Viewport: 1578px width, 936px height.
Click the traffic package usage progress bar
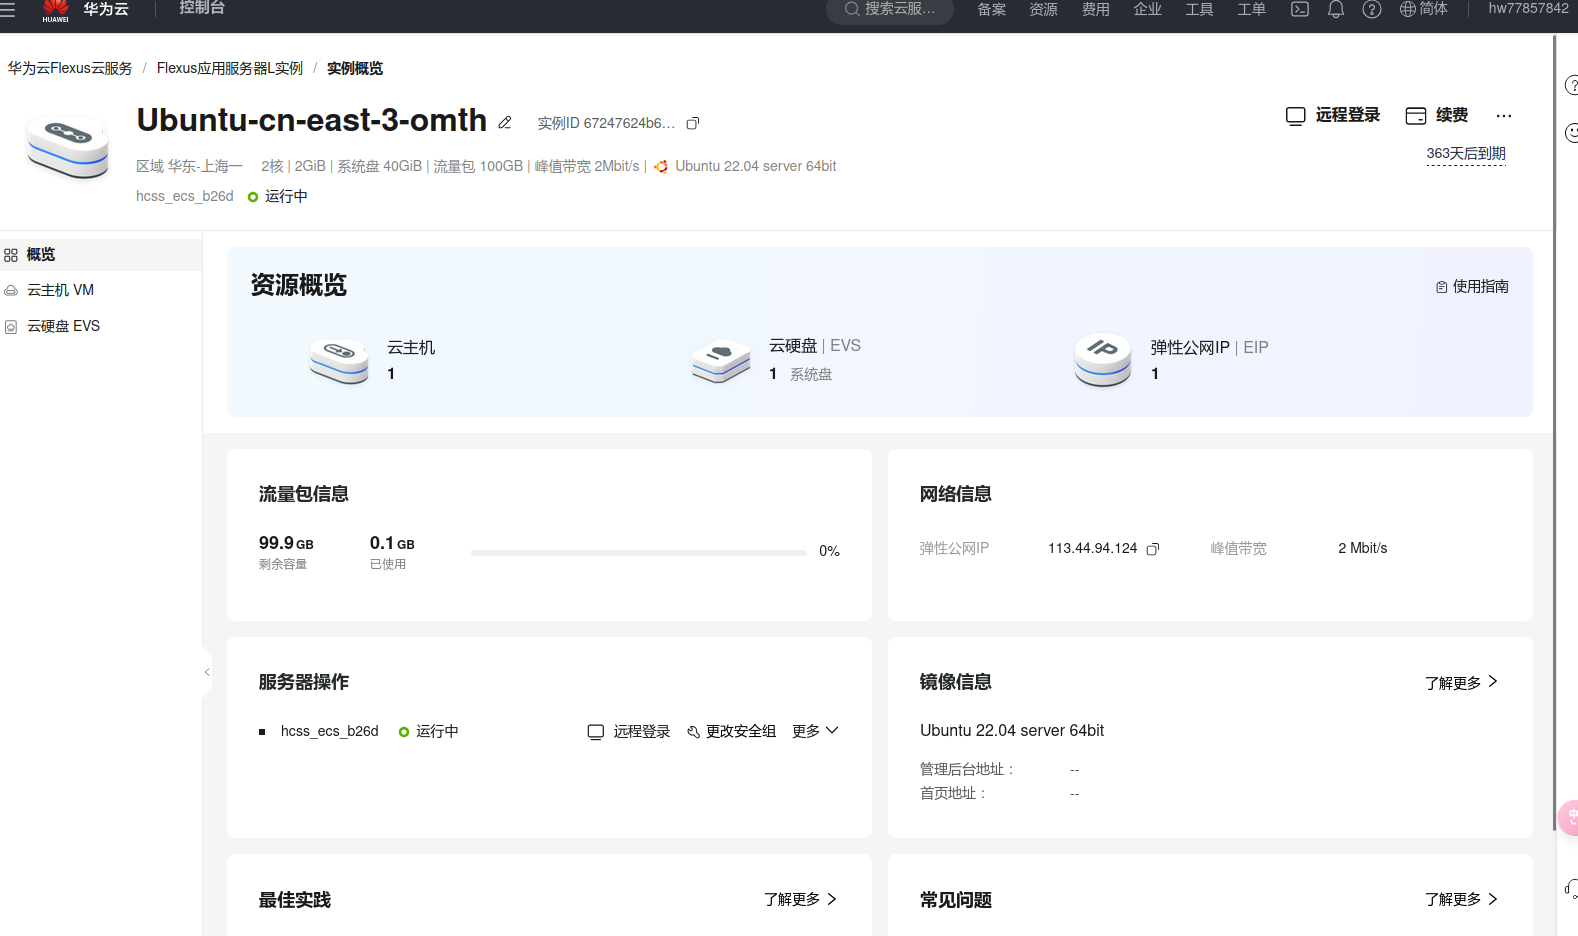pyautogui.click(x=638, y=552)
